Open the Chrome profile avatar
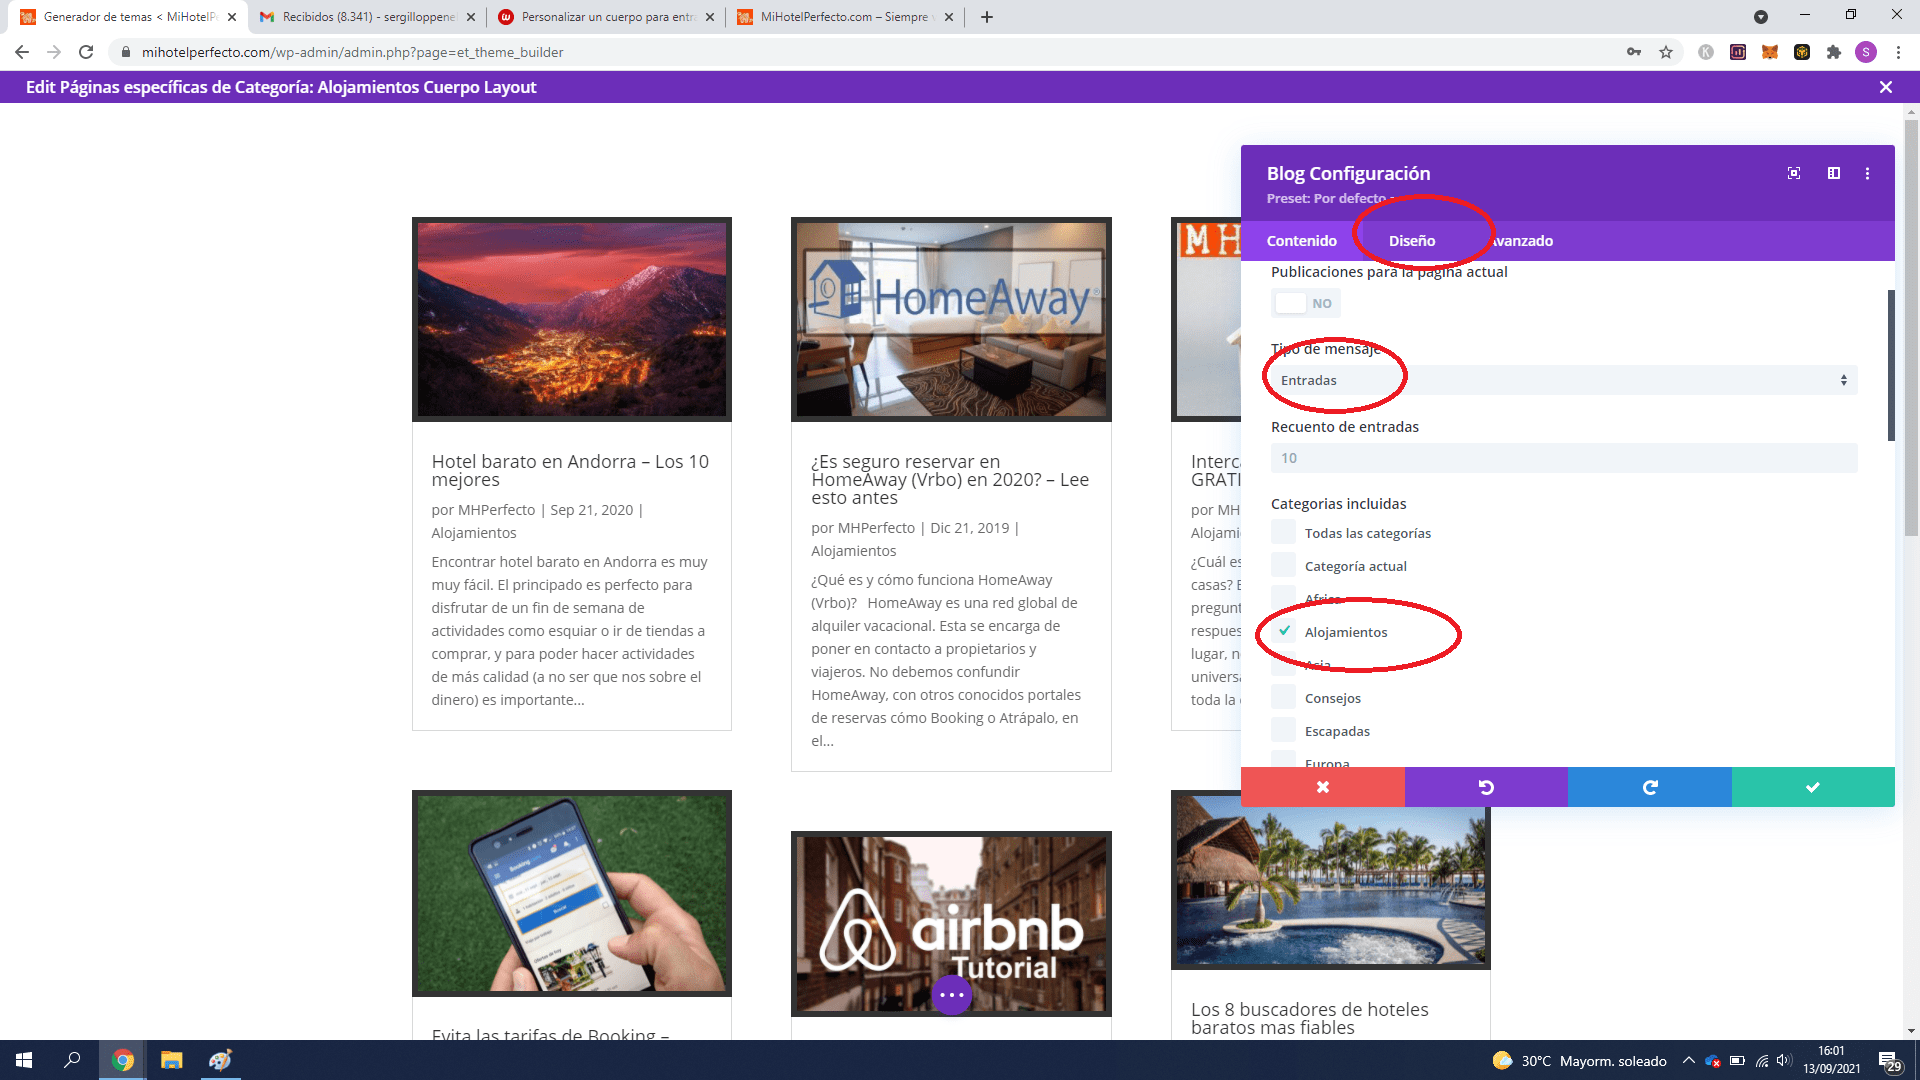The image size is (1920, 1080). point(1866,52)
